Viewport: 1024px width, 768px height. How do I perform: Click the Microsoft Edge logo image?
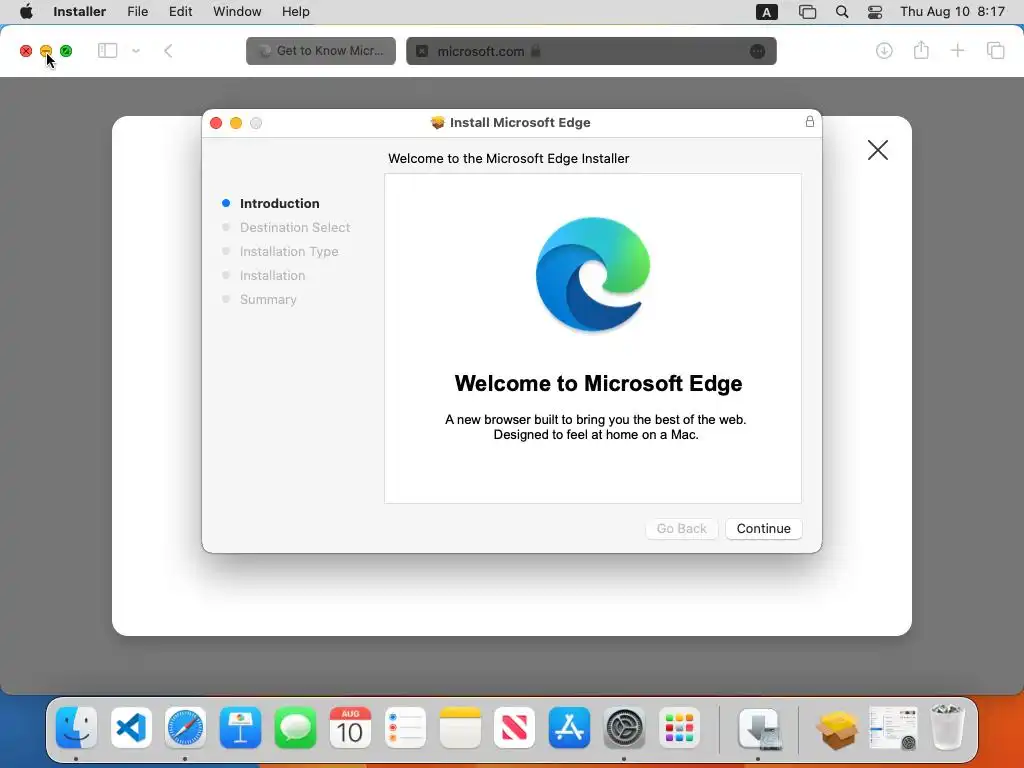(593, 274)
